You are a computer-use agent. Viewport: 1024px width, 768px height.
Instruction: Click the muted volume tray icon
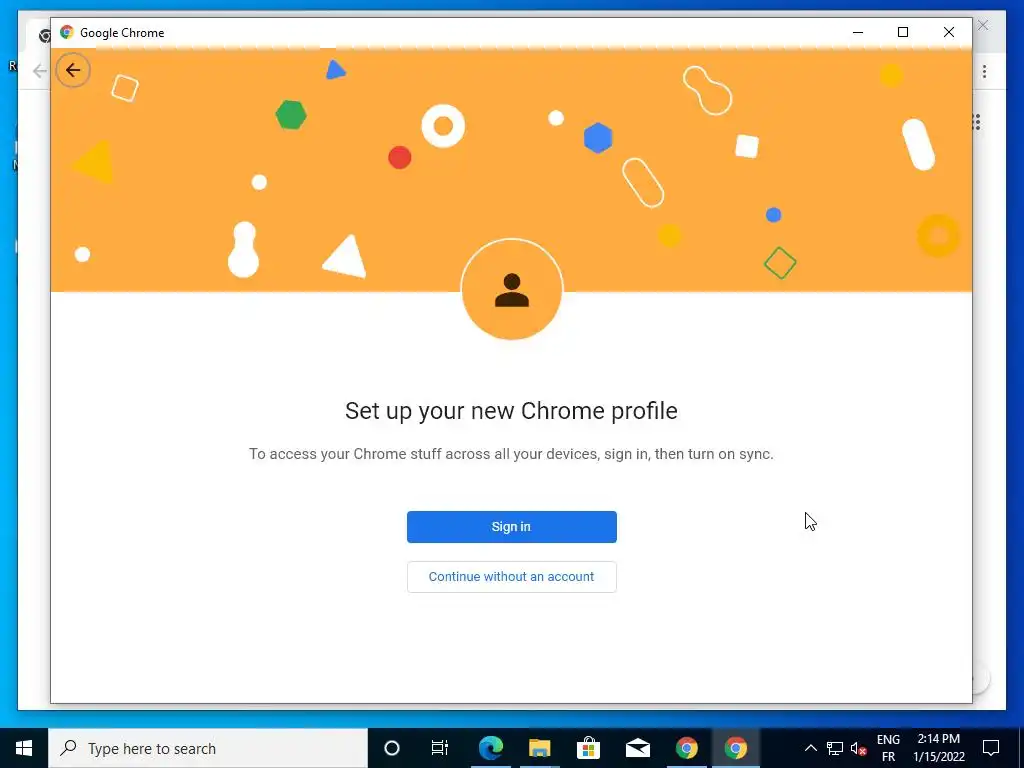(858, 748)
